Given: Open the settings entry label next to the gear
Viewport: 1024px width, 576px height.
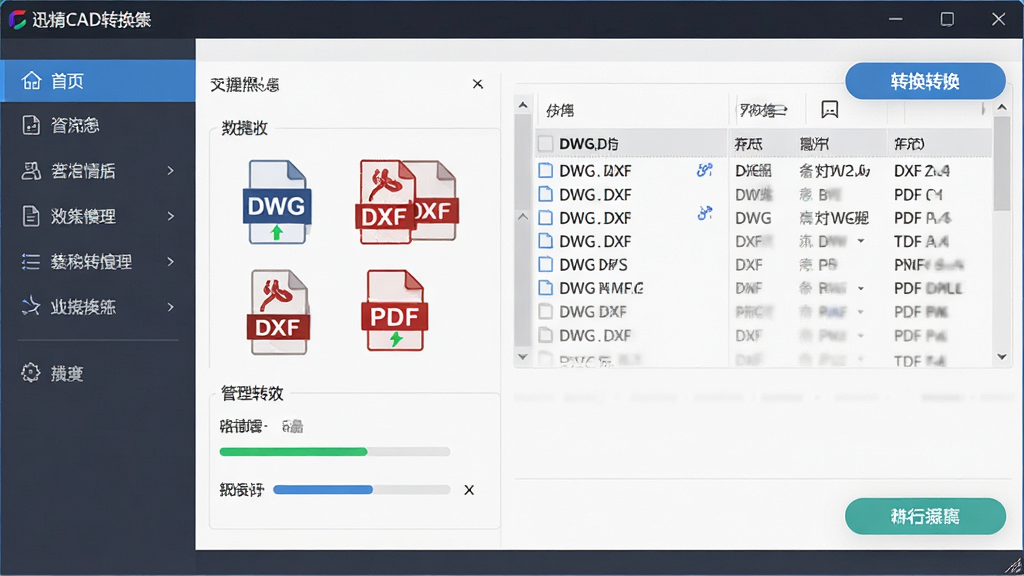Looking at the screenshot, I should click(x=67, y=374).
